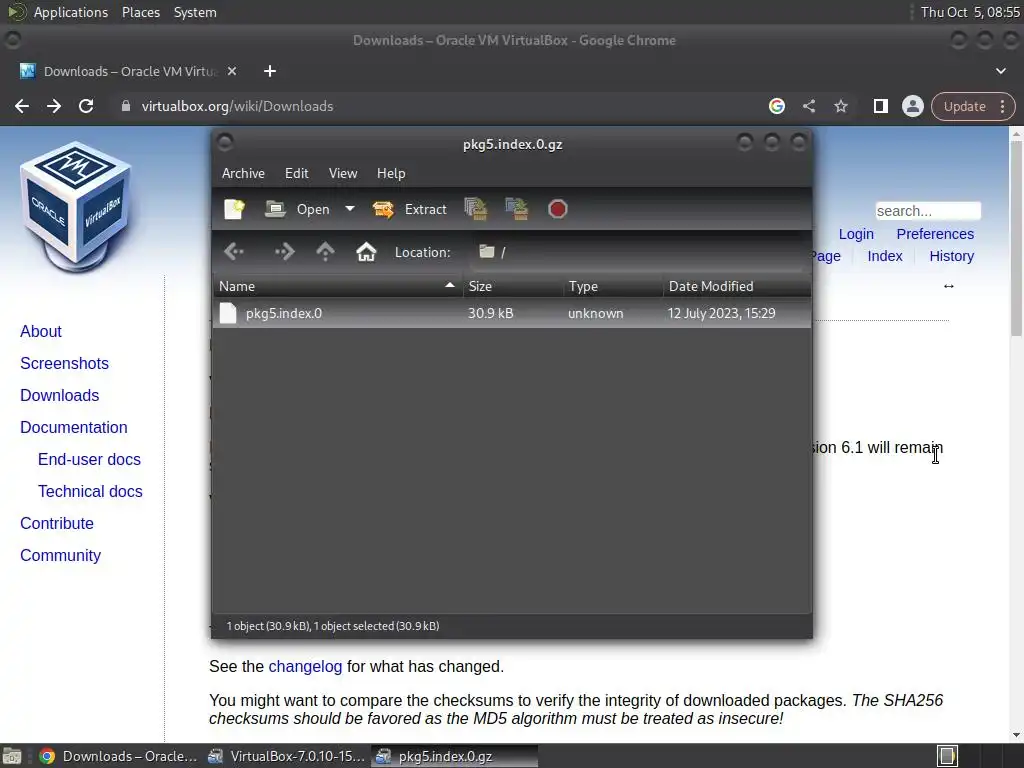Go back in archive location history
The width and height of the screenshot is (1024, 768).
[234, 251]
